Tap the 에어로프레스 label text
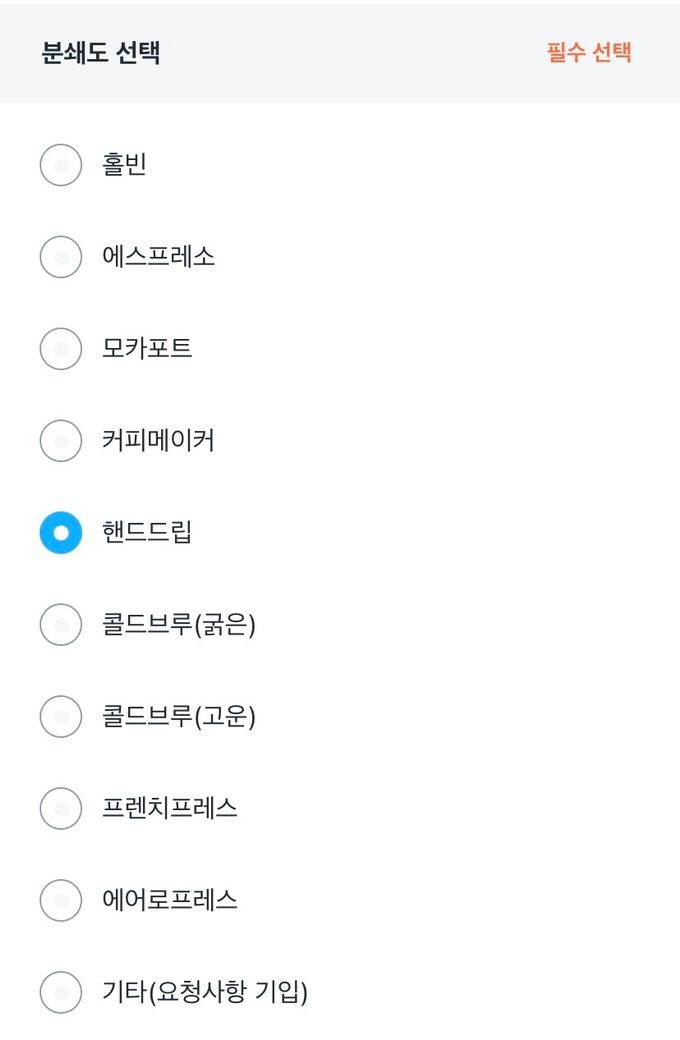 point(170,900)
